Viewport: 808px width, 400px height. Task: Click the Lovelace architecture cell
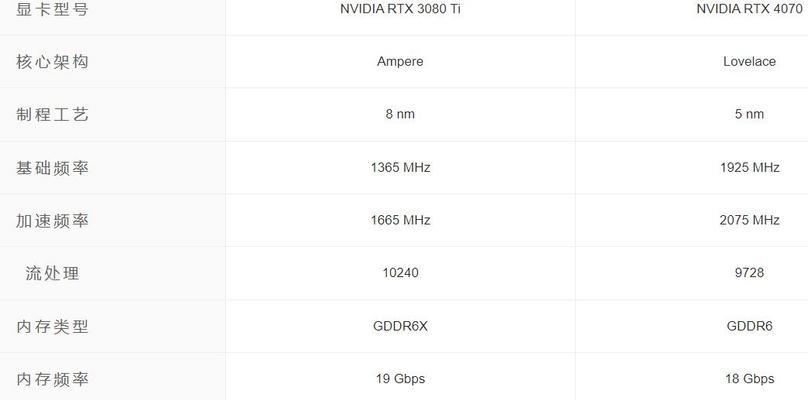tap(749, 61)
